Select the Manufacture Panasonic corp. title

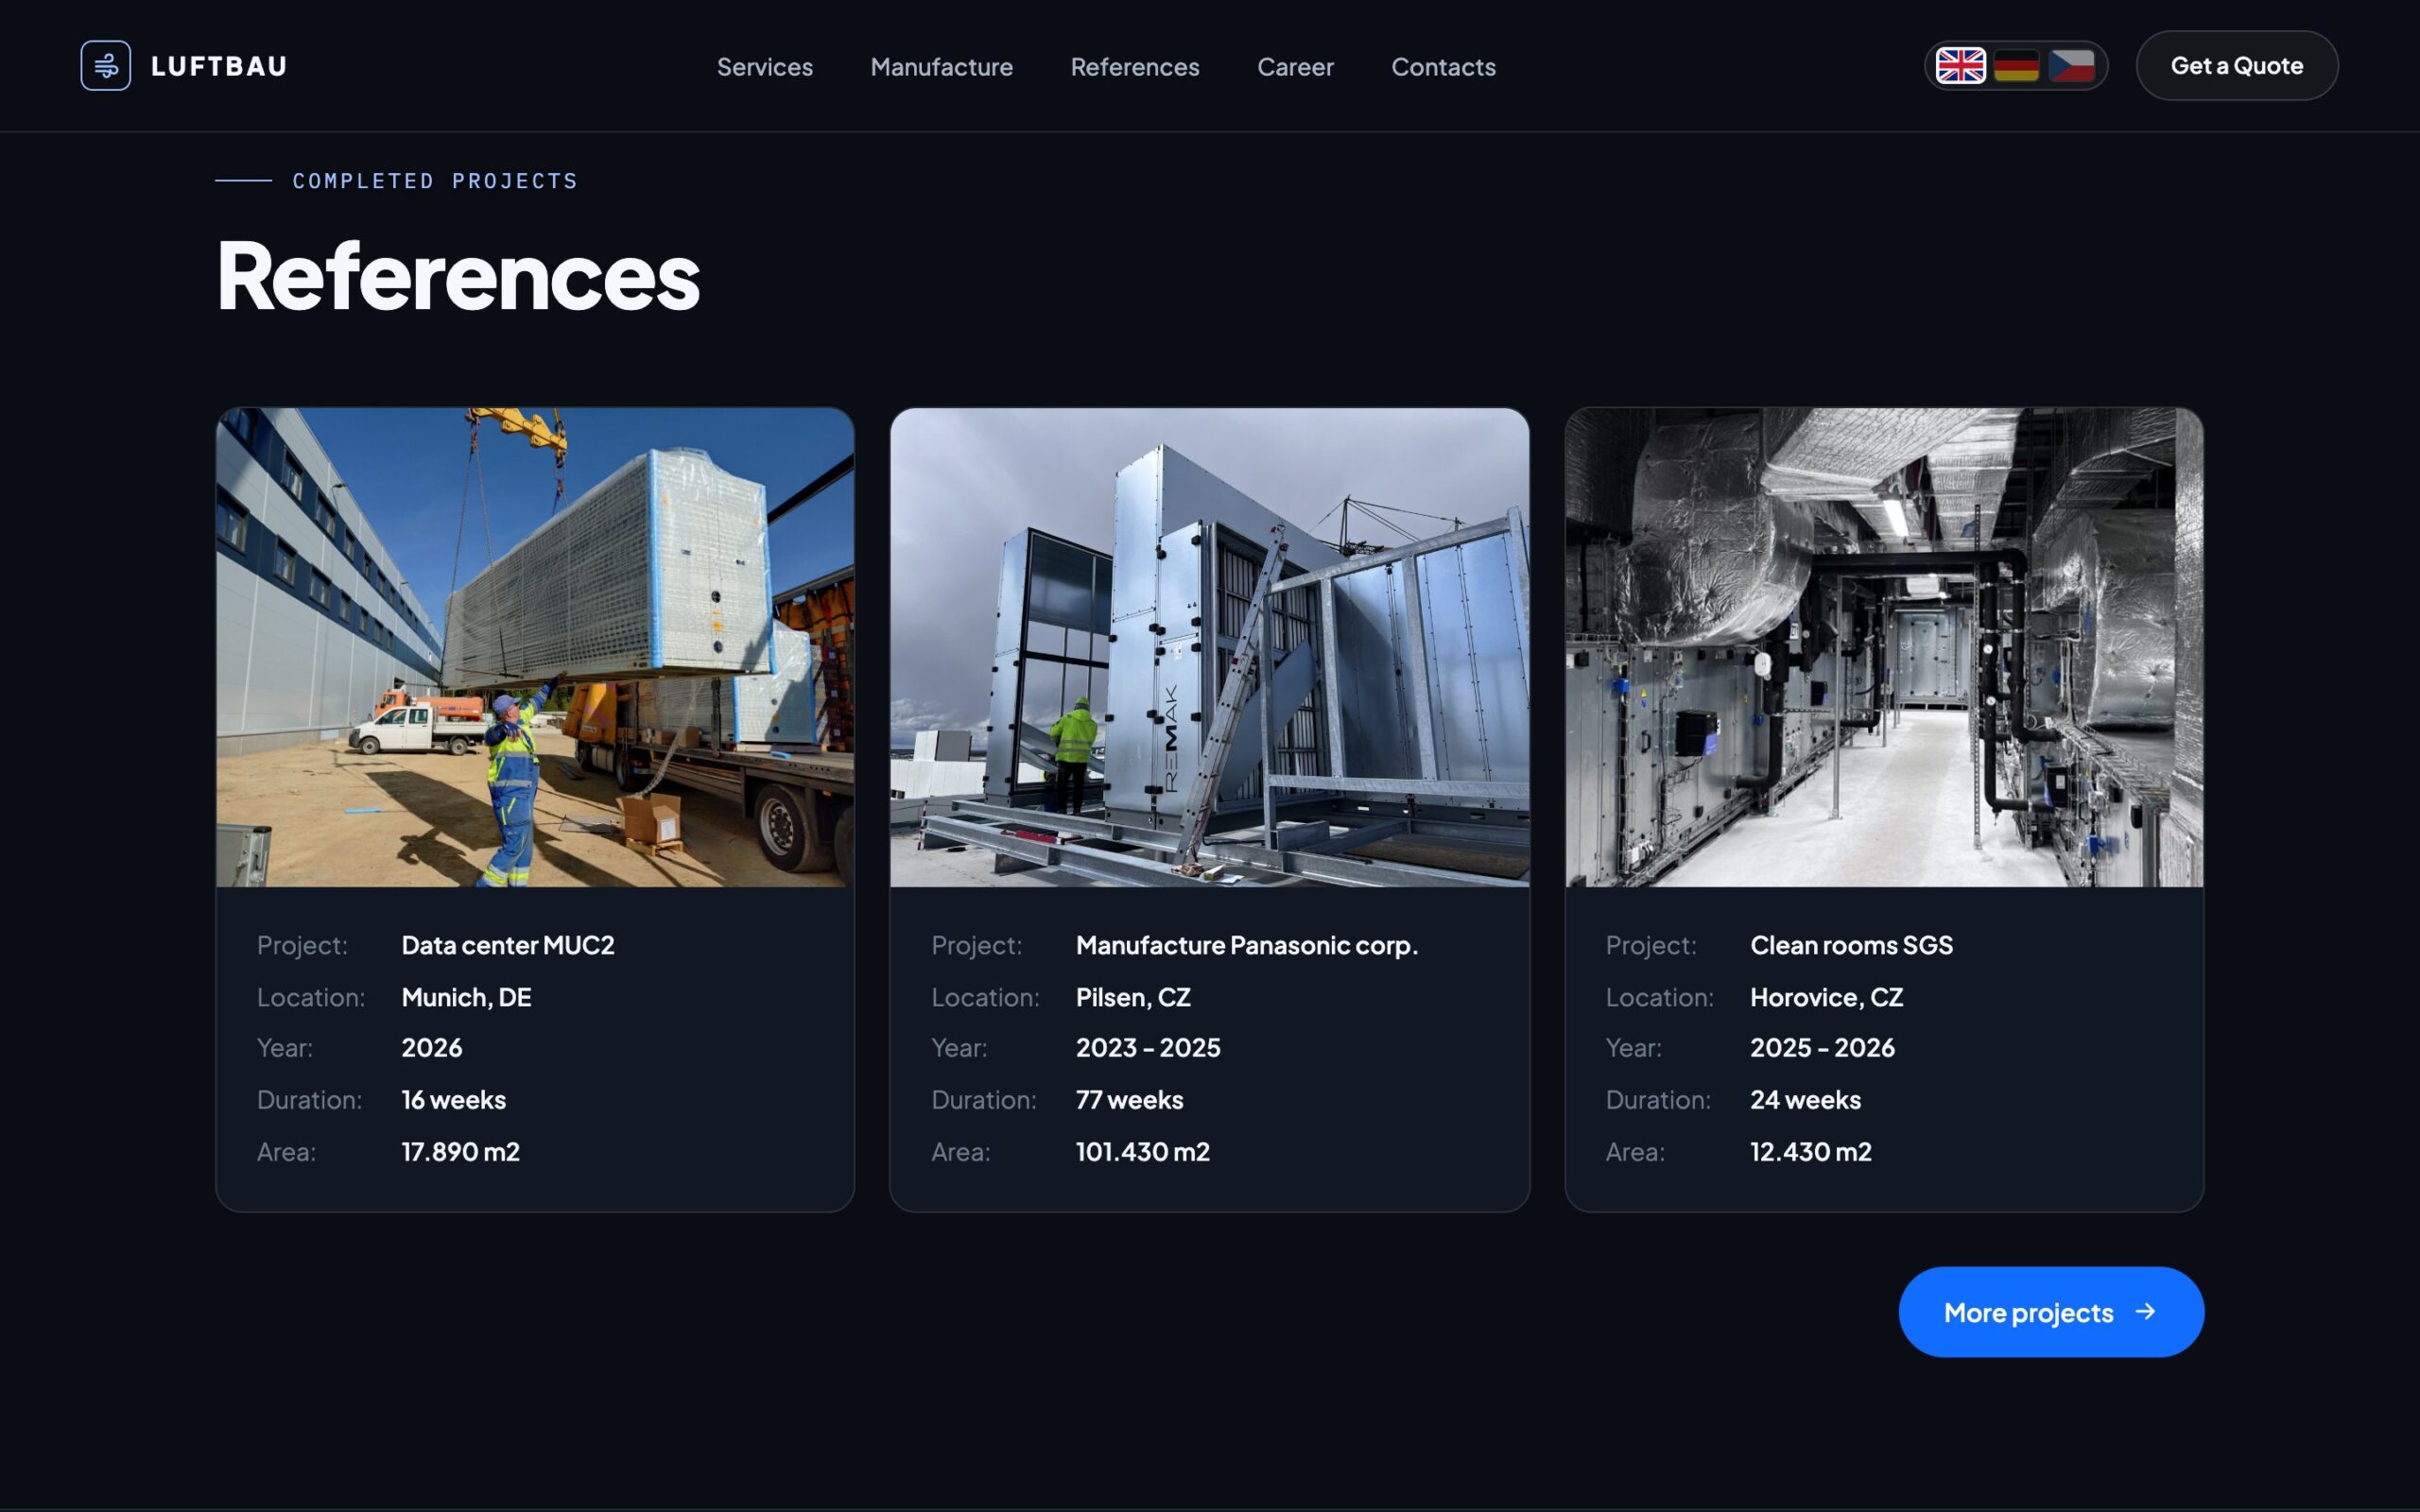point(1247,945)
